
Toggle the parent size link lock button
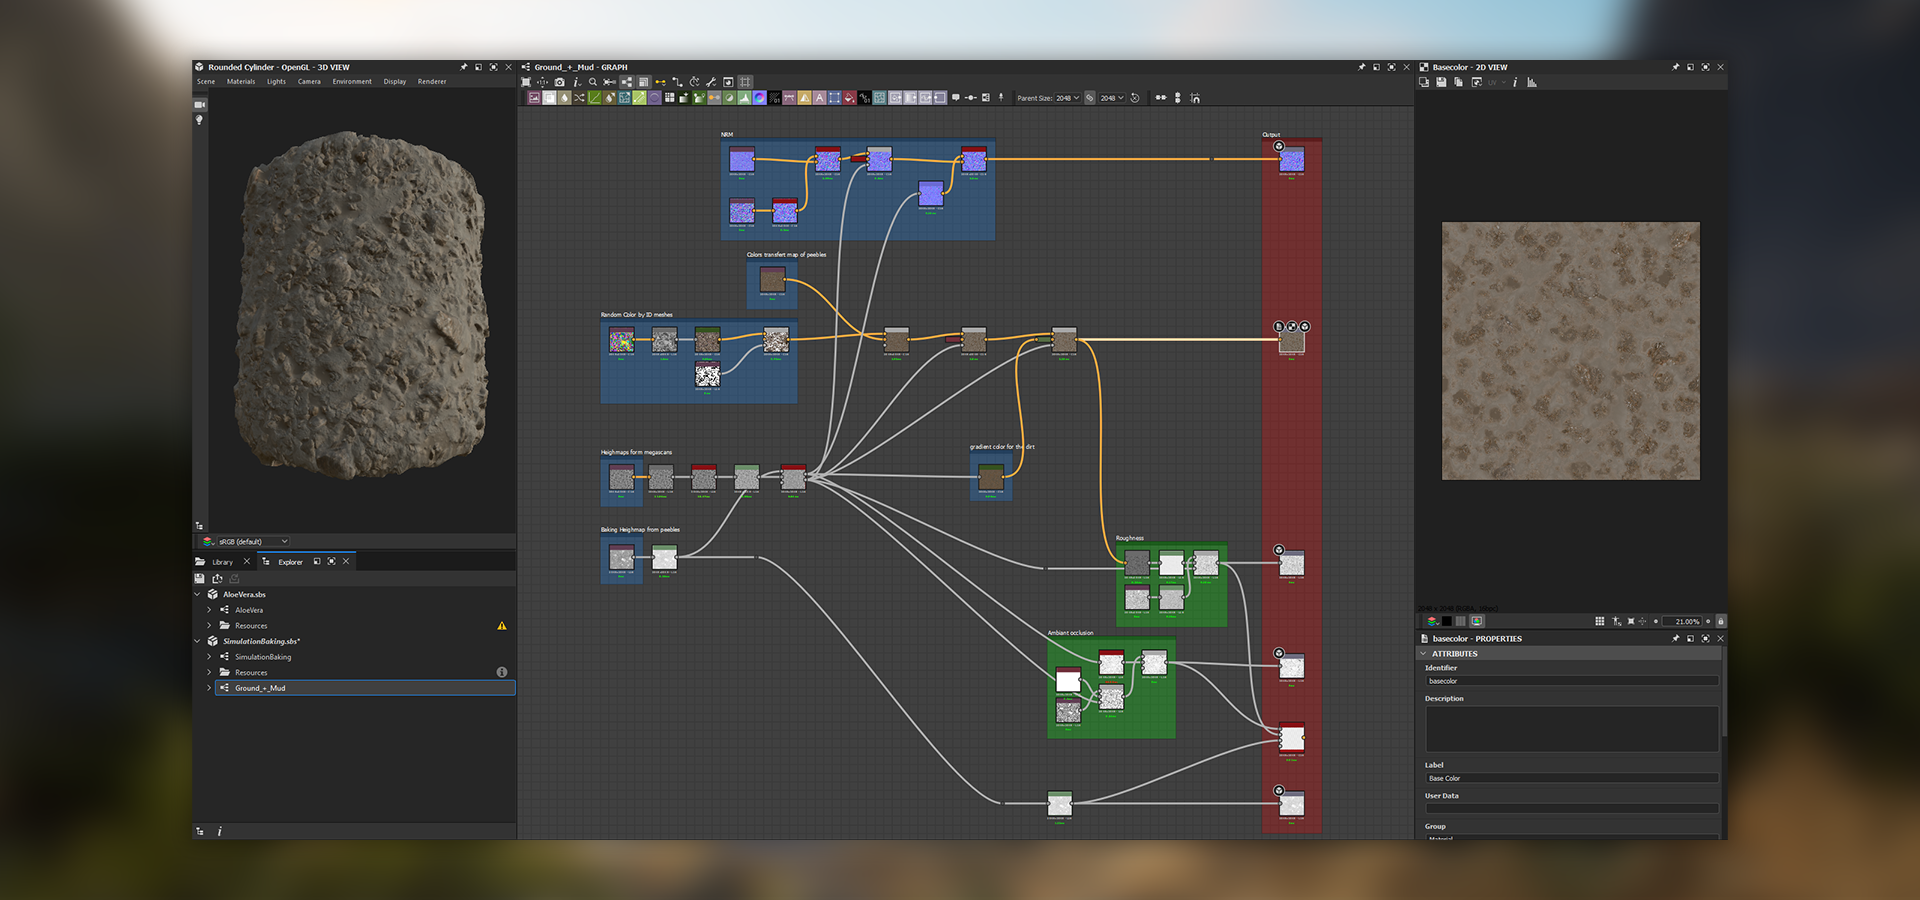[1090, 98]
